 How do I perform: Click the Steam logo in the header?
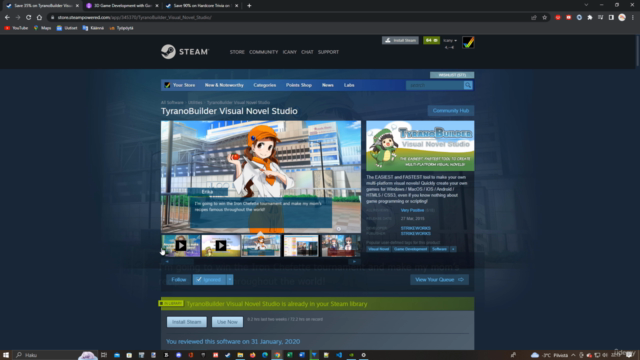point(185,52)
